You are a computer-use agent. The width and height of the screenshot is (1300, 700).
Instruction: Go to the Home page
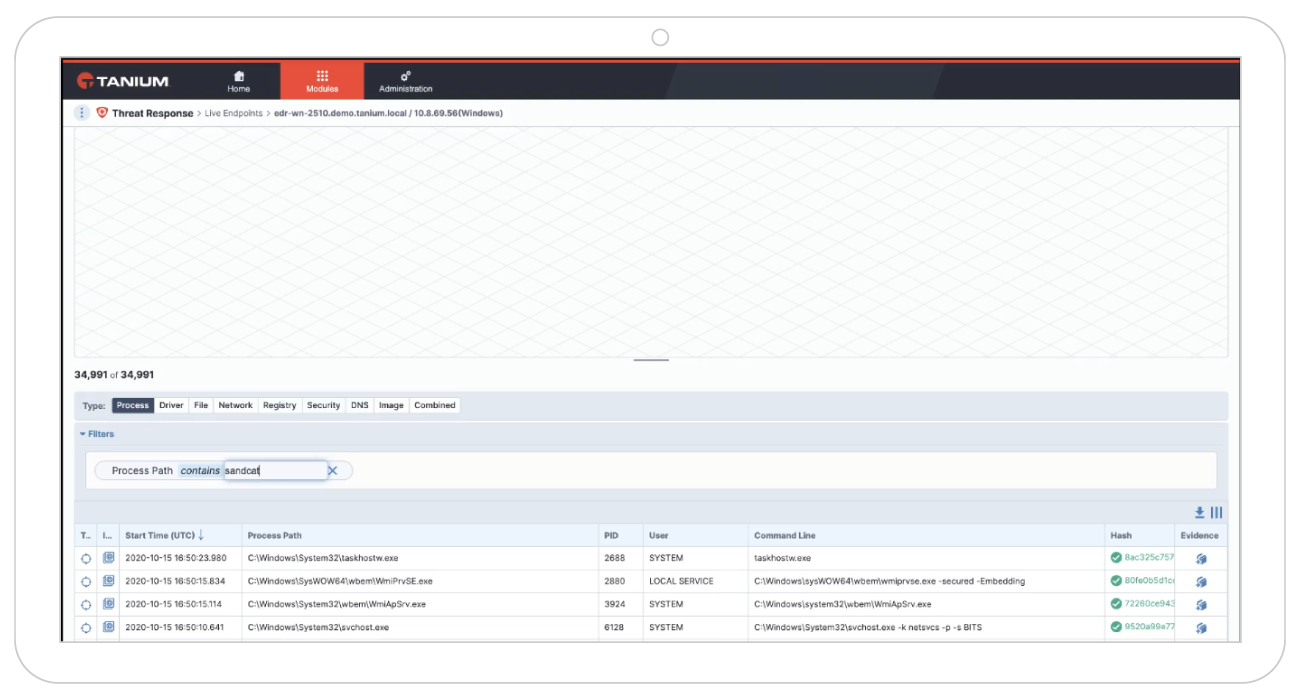(x=238, y=81)
